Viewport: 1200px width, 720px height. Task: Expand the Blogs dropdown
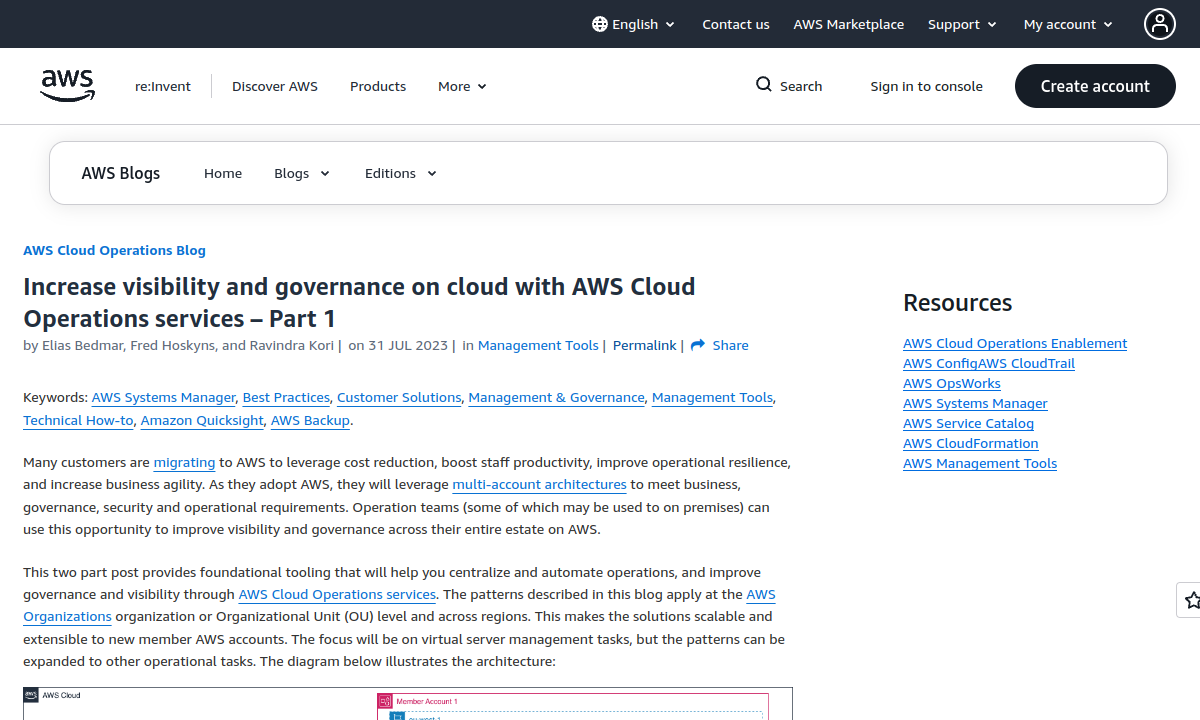click(302, 173)
